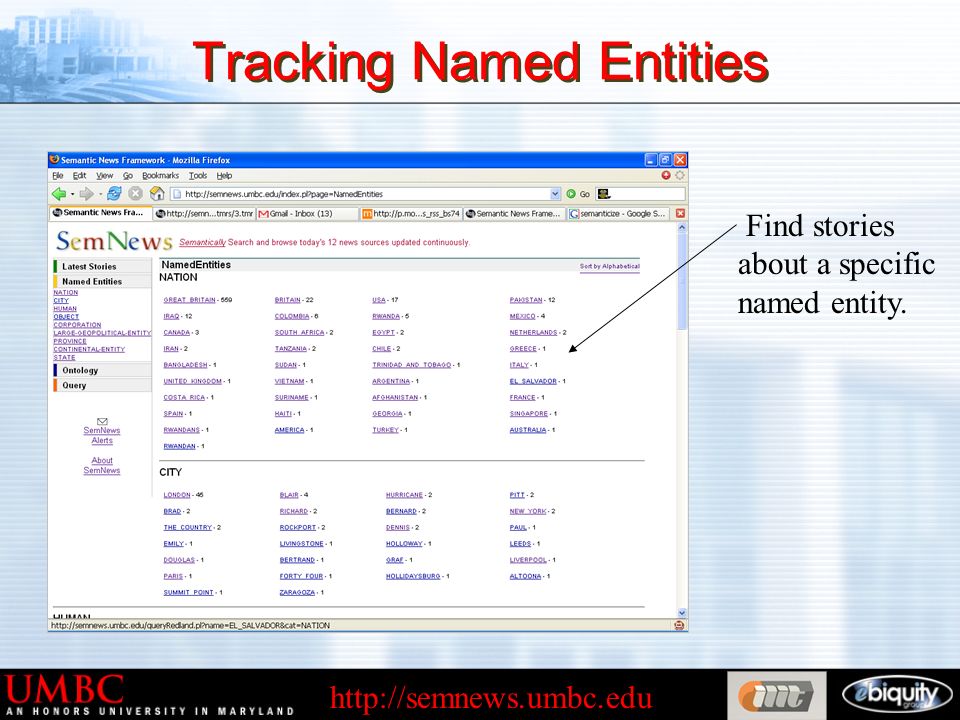Click the Semantically link in header tagline
The image size is (960, 720).
pyautogui.click(x=203, y=242)
